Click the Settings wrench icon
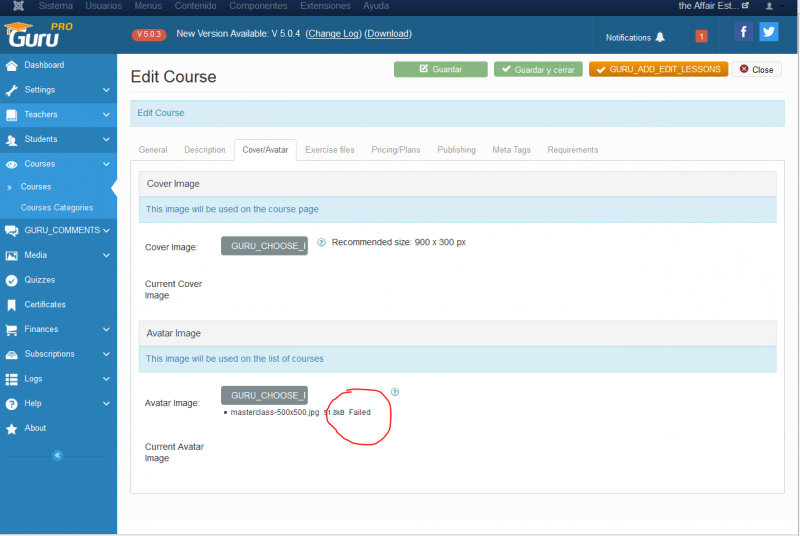 coord(11,90)
